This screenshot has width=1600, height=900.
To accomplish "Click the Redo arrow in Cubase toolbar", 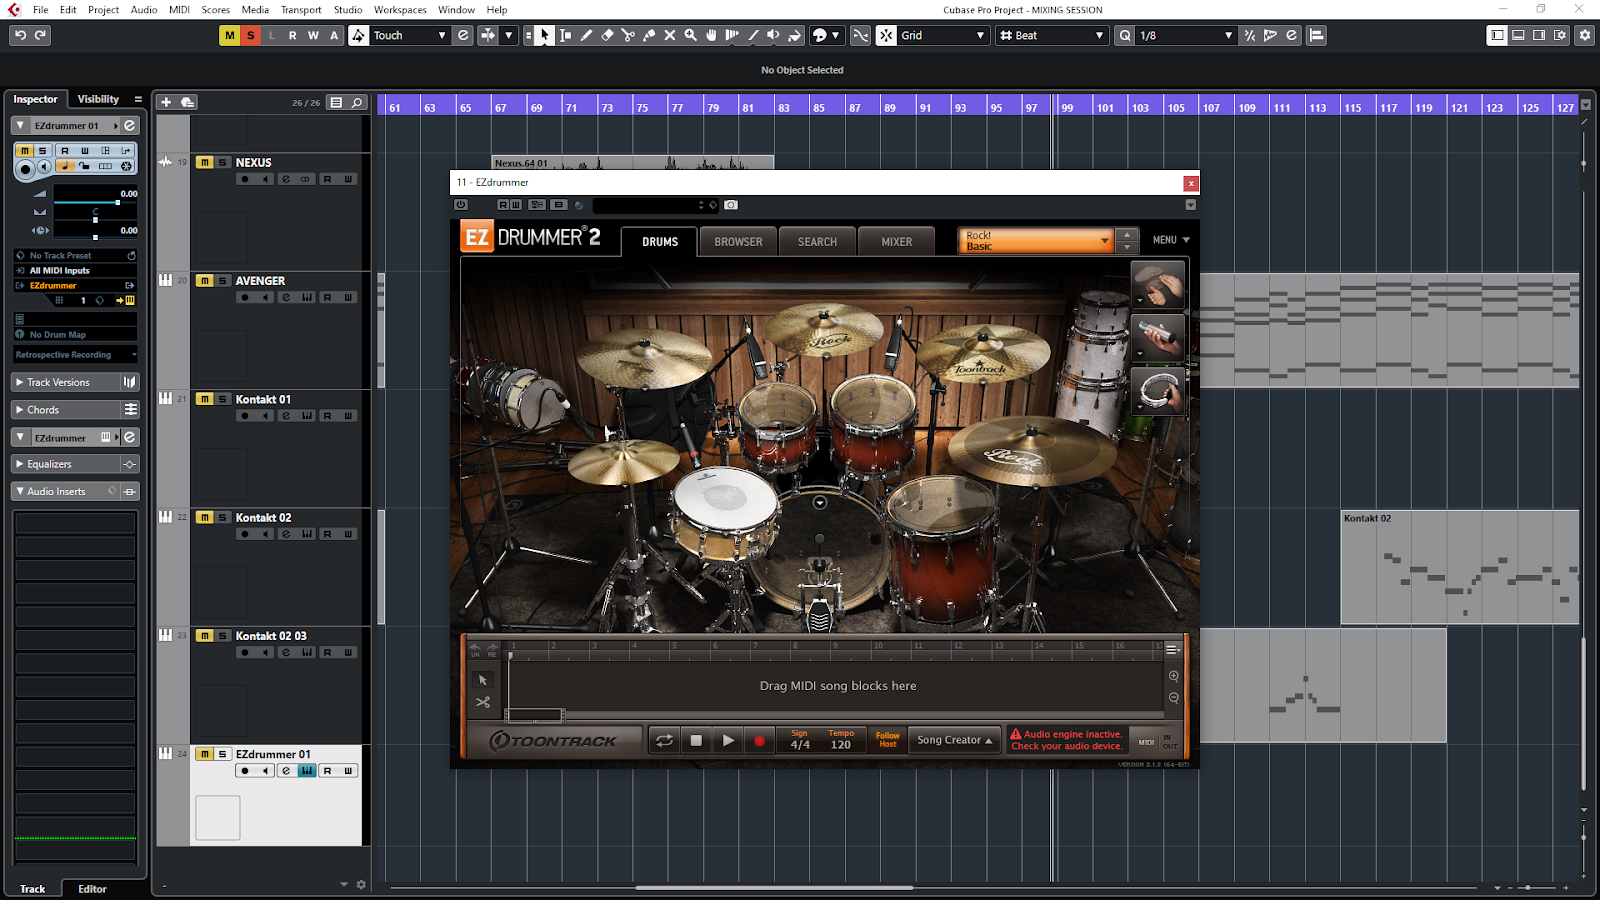I will pyautogui.click(x=41, y=35).
